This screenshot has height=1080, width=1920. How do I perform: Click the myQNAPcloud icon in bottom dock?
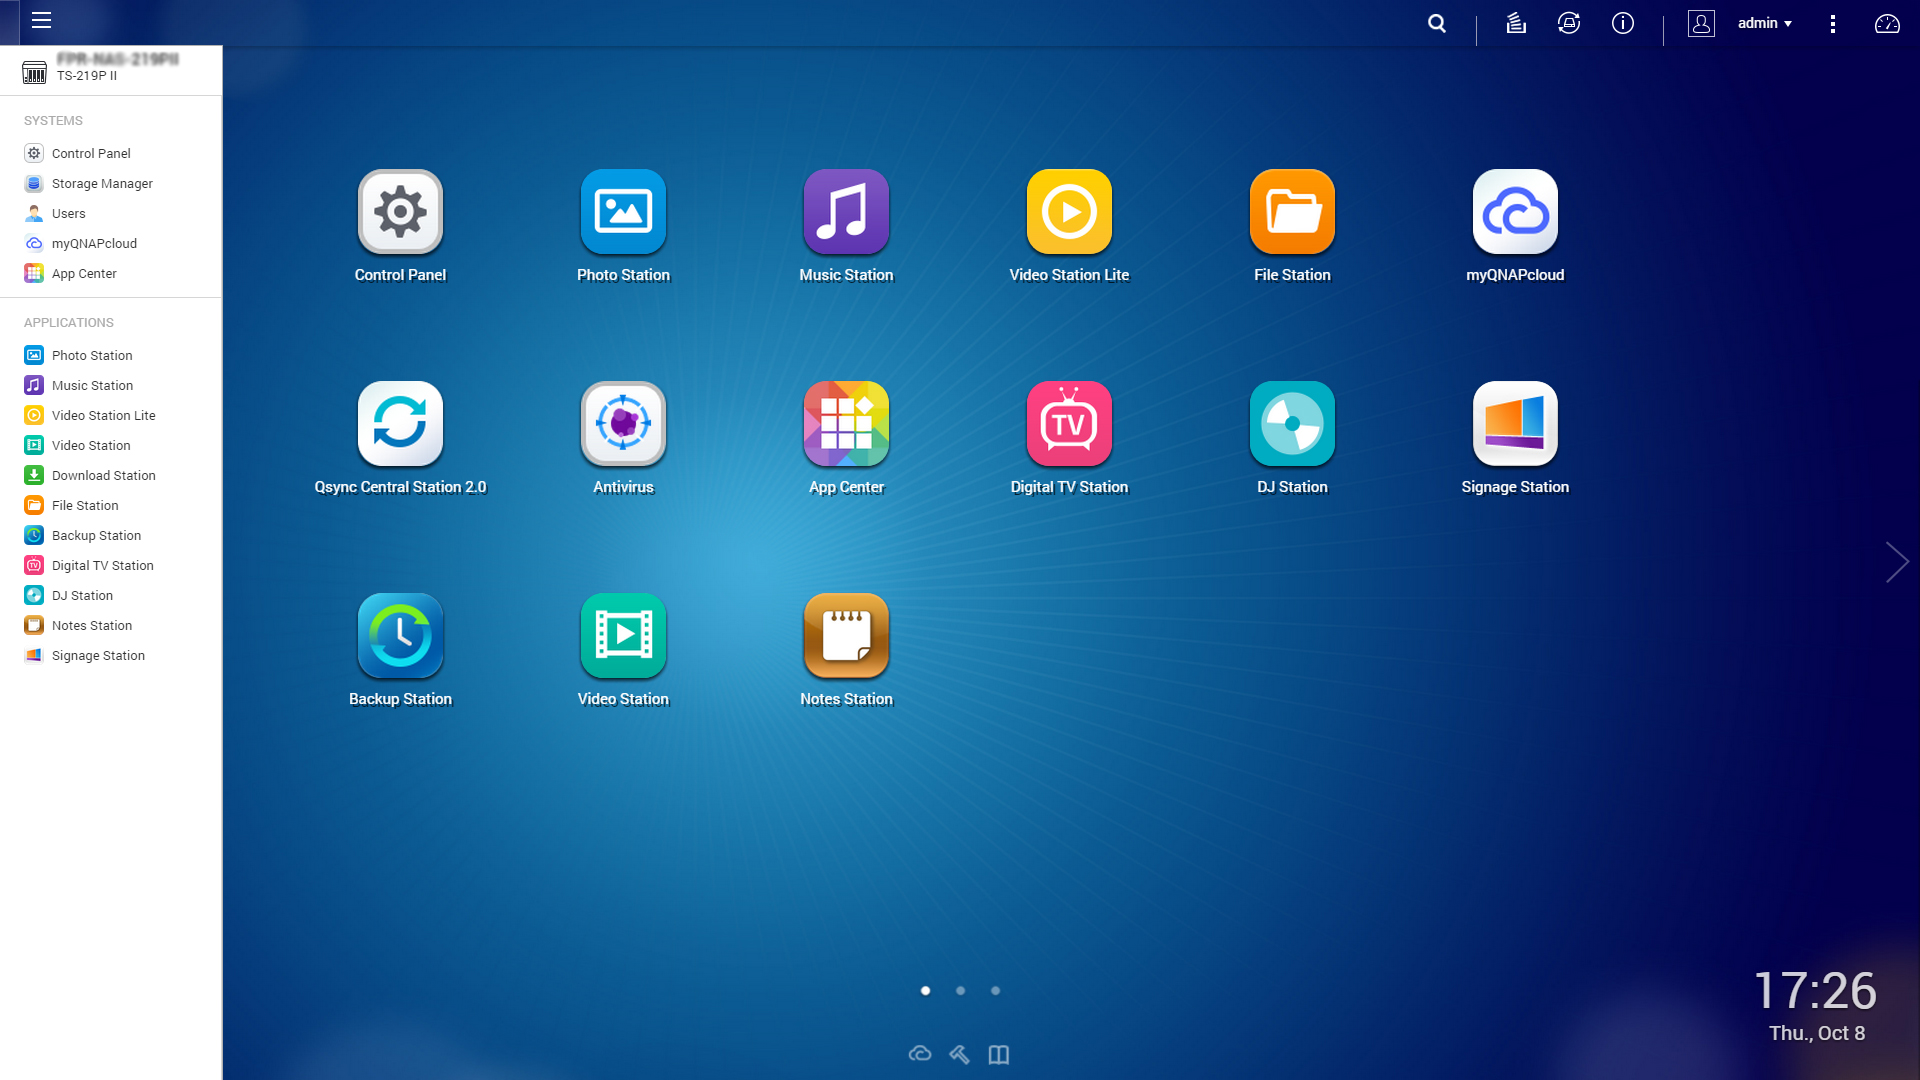click(920, 1054)
